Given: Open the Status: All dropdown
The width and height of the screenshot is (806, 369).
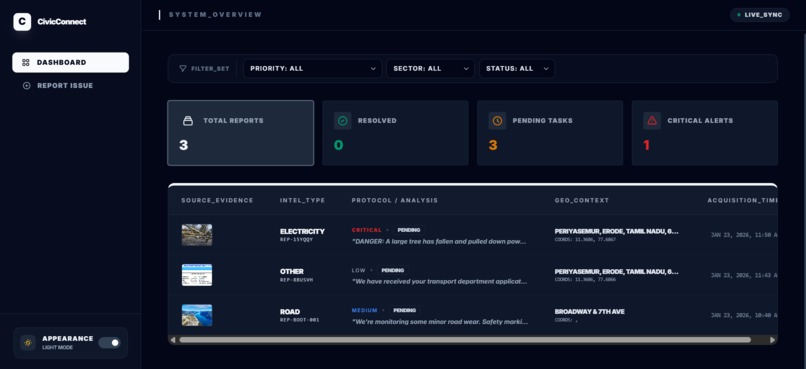Looking at the screenshot, I should click(x=517, y=68).
